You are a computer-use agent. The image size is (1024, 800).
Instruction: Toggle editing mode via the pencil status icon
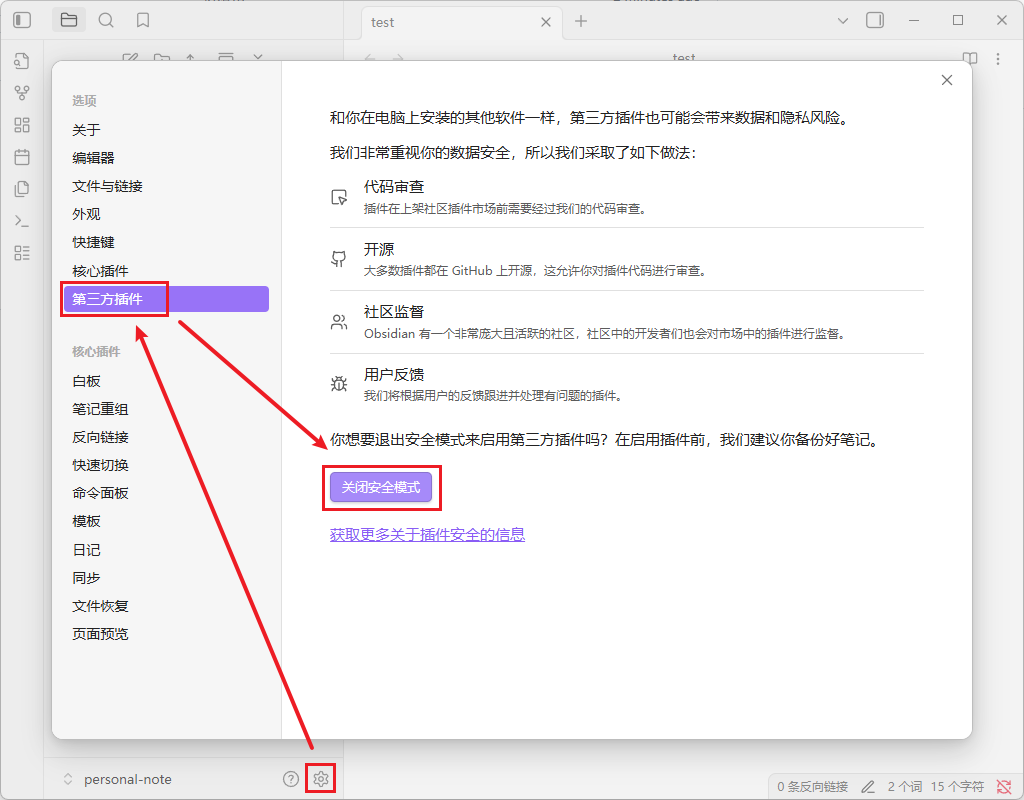866,786
